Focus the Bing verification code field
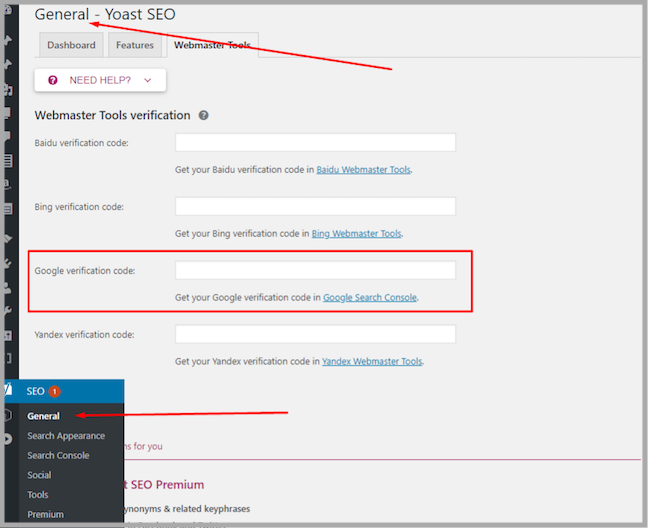648x528 pixels. (x=315, y=206)
